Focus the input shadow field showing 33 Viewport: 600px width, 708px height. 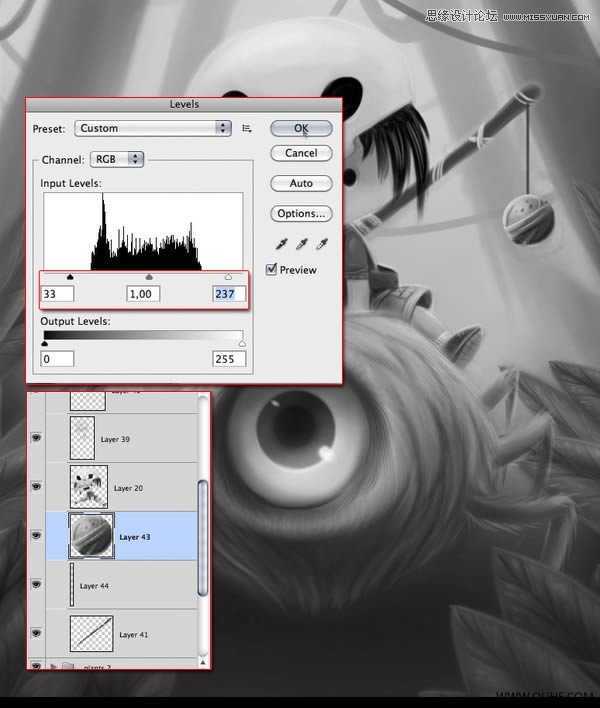tap(57, 294)
